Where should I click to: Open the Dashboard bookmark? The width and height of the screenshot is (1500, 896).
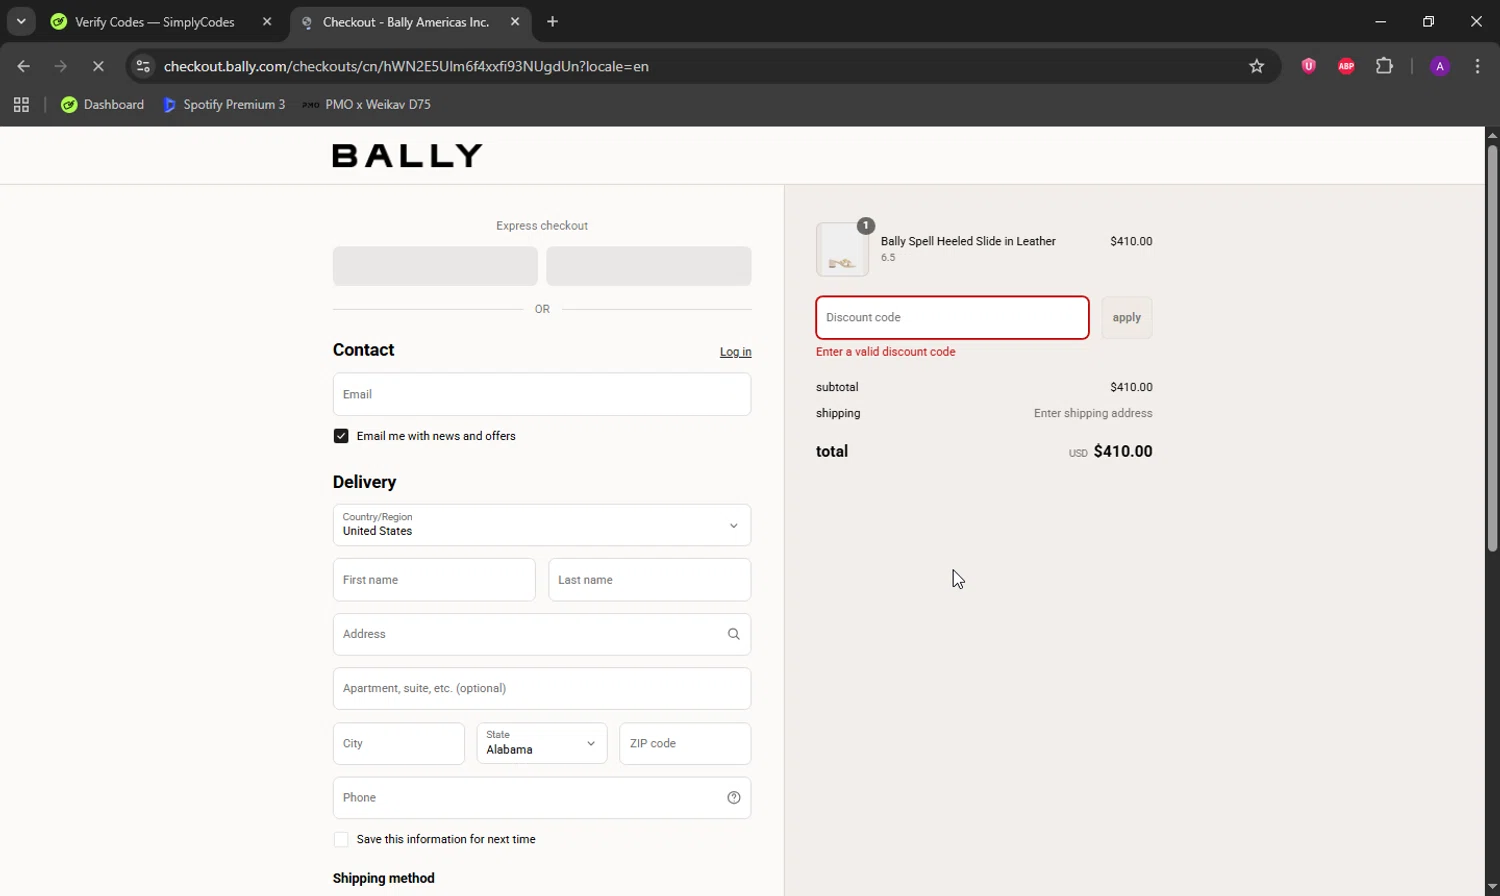coord(102,104)
